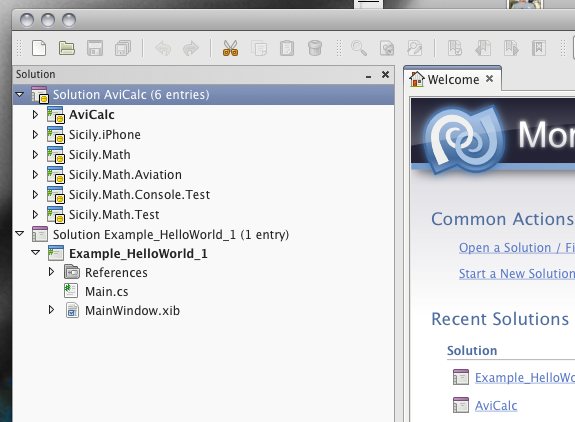
Task: Open recent solution AviCalc link
Action: [496, 406]
